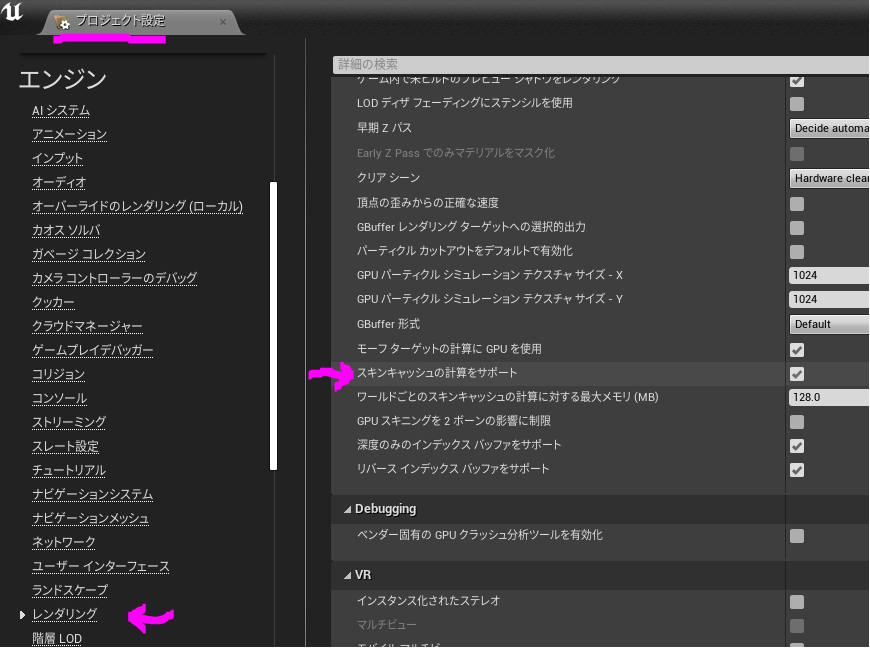Collapse the VR section

[x=347, y=575]
